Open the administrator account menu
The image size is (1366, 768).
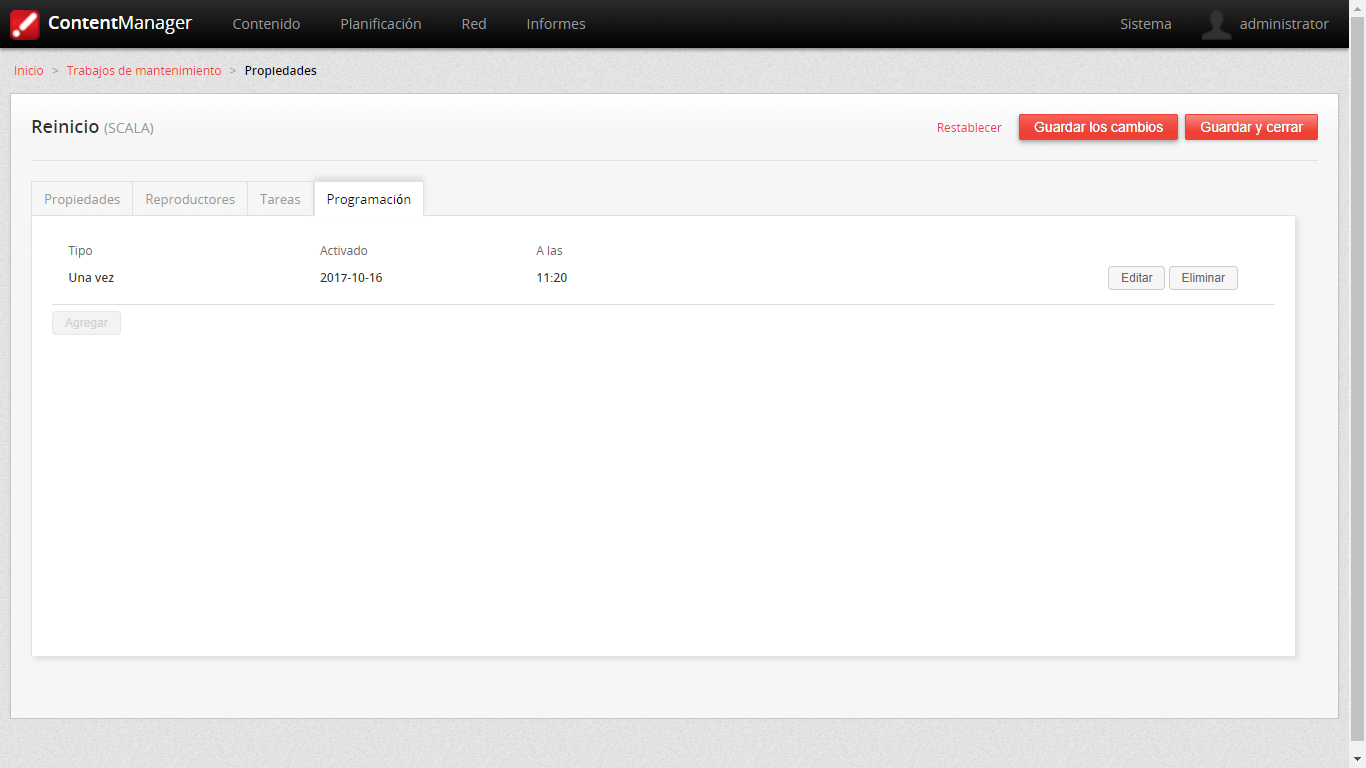point(1284,24)
